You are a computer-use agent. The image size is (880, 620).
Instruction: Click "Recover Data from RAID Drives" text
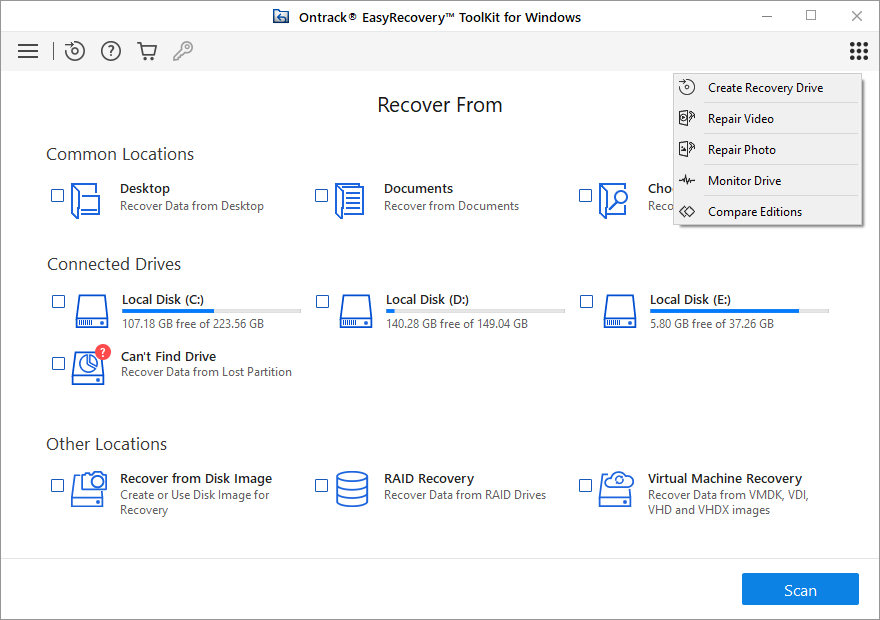(465, 495)
